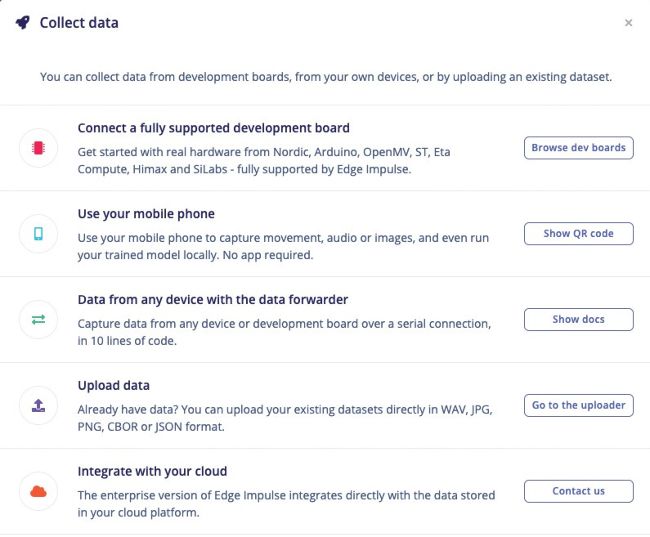This screenshot has height=537, width=650.
Task: Click the orange cloud integration icon
Action: [38, 491]
